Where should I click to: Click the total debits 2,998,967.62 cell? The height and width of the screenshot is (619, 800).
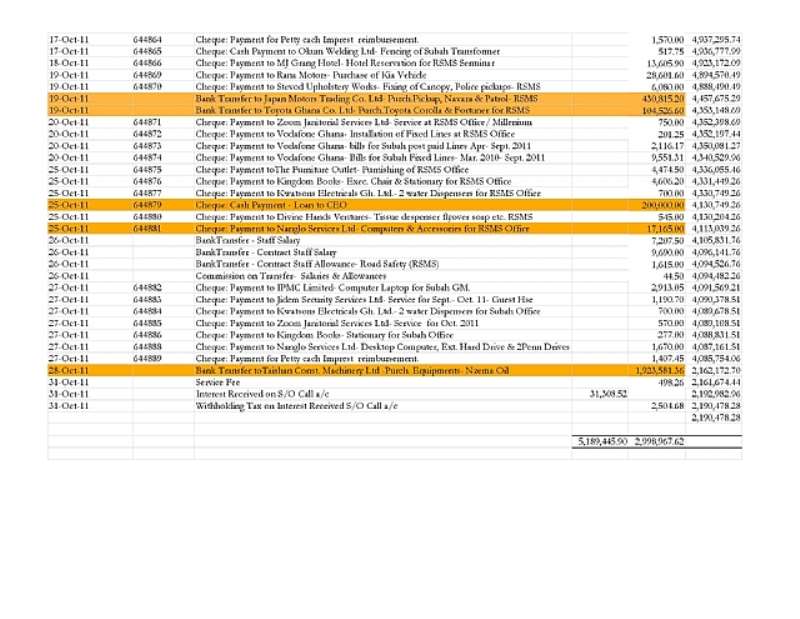[659, 441]
